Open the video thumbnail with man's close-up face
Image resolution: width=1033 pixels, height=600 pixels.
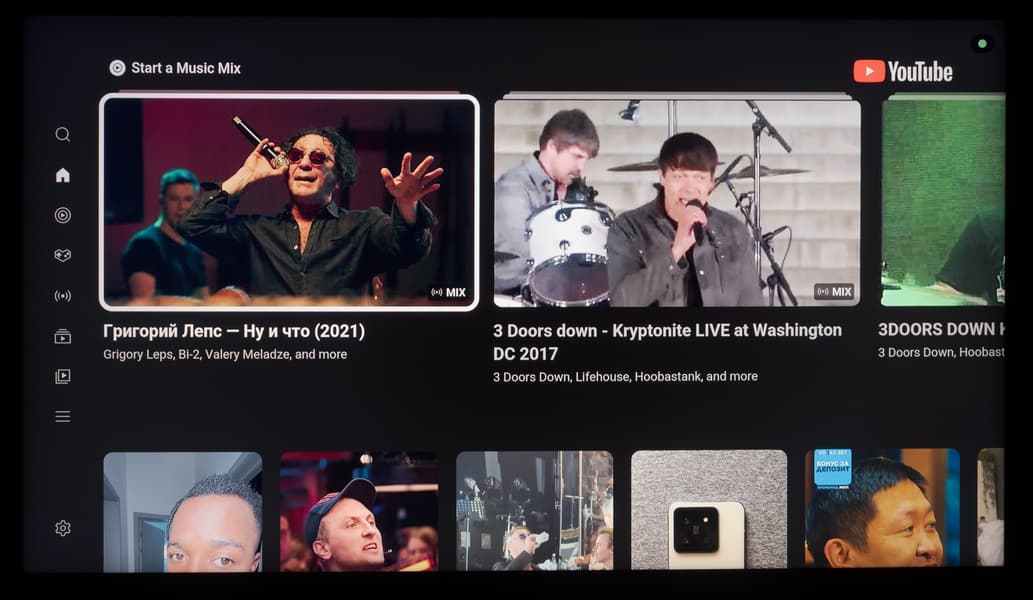click(182, 511)
